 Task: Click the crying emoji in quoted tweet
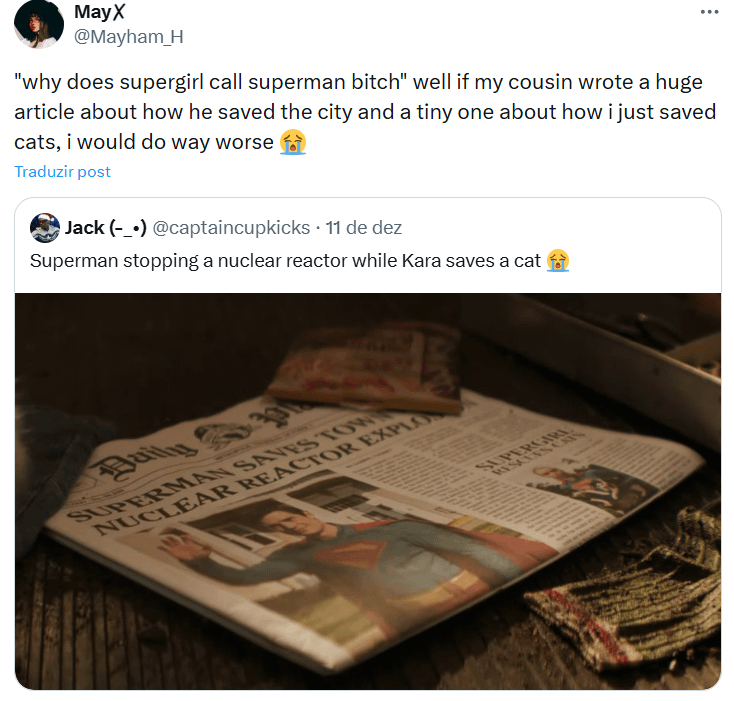coord(558,261)
